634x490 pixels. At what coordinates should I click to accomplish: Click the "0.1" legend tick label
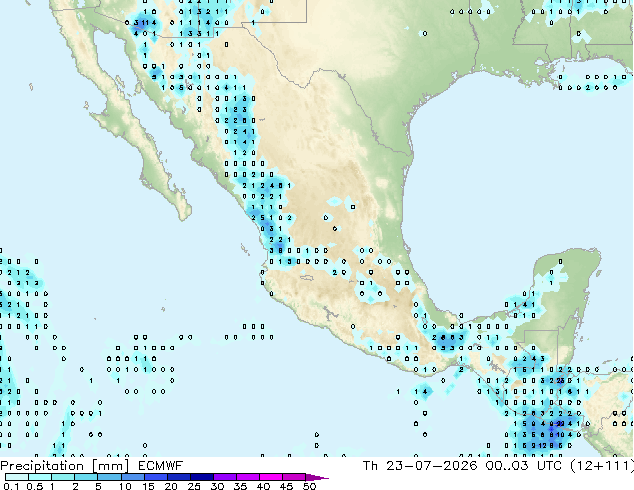coord(11,486)
